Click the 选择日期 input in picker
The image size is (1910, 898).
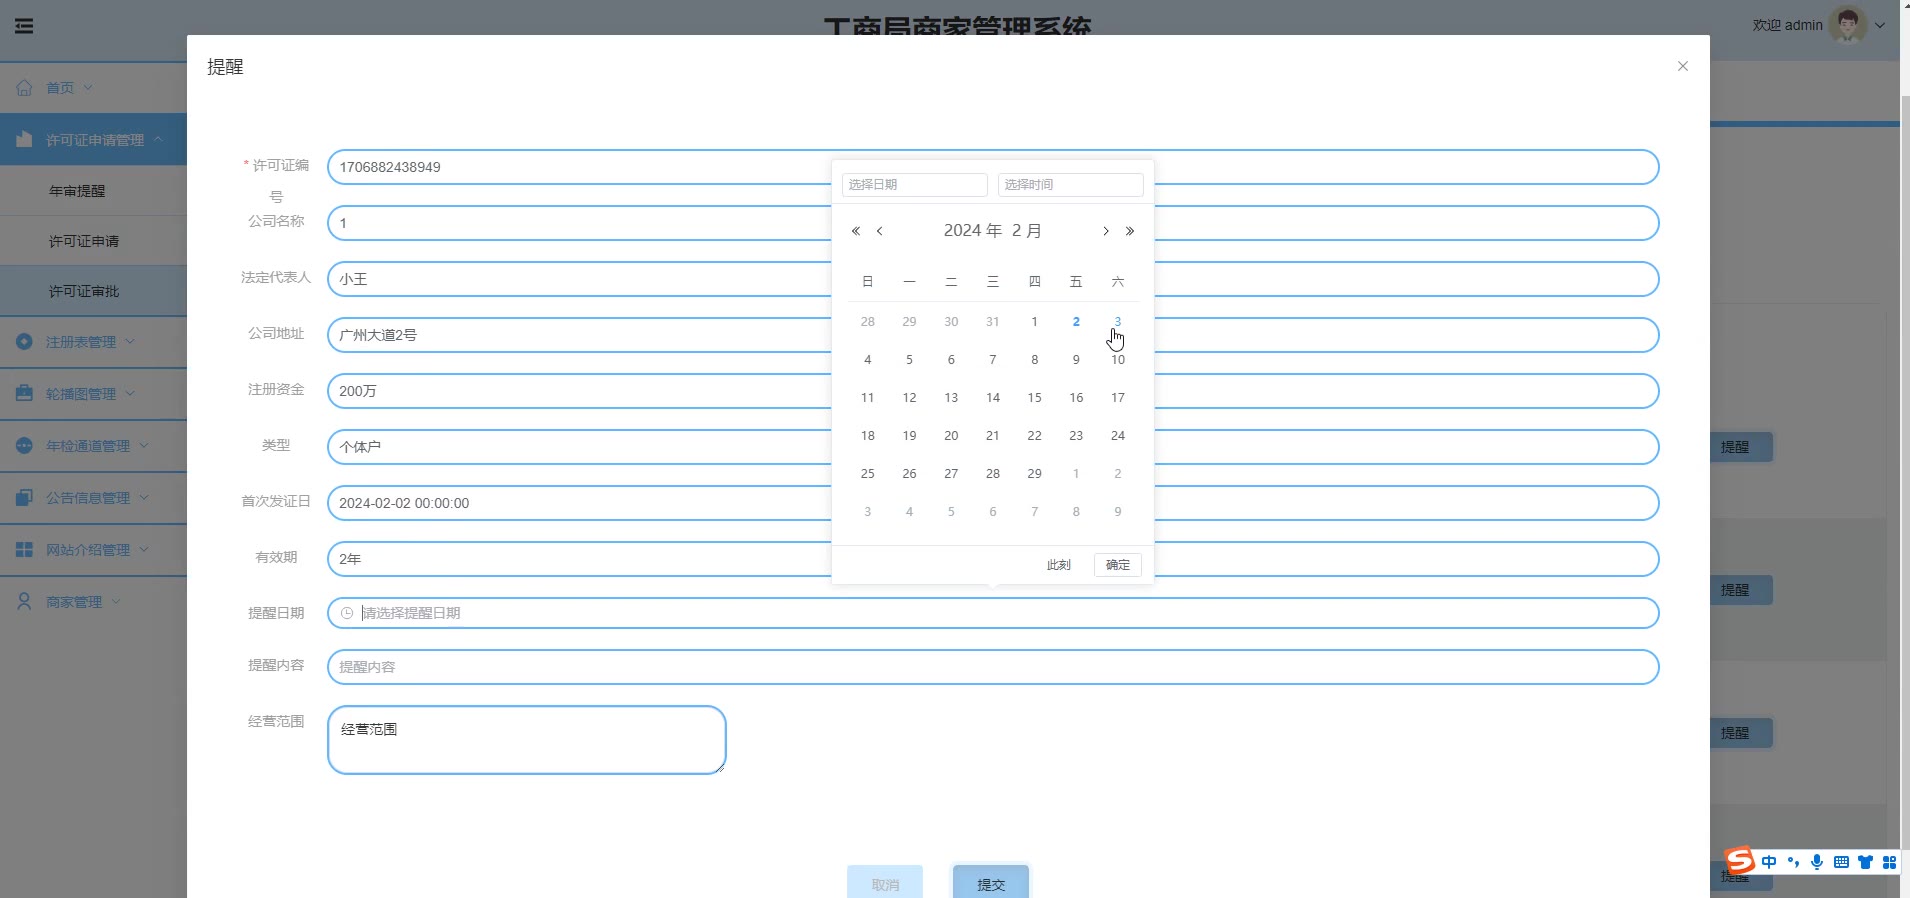click(915, 185)
